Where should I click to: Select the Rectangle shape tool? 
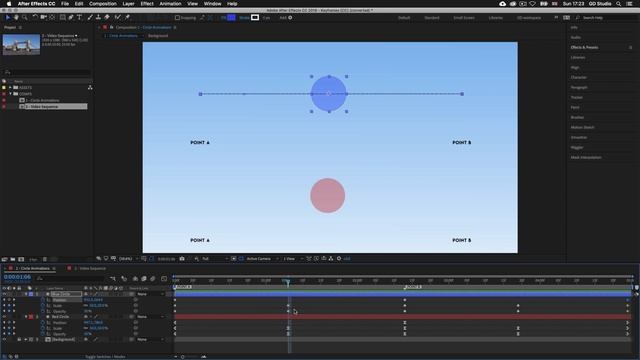click(62, 18)
